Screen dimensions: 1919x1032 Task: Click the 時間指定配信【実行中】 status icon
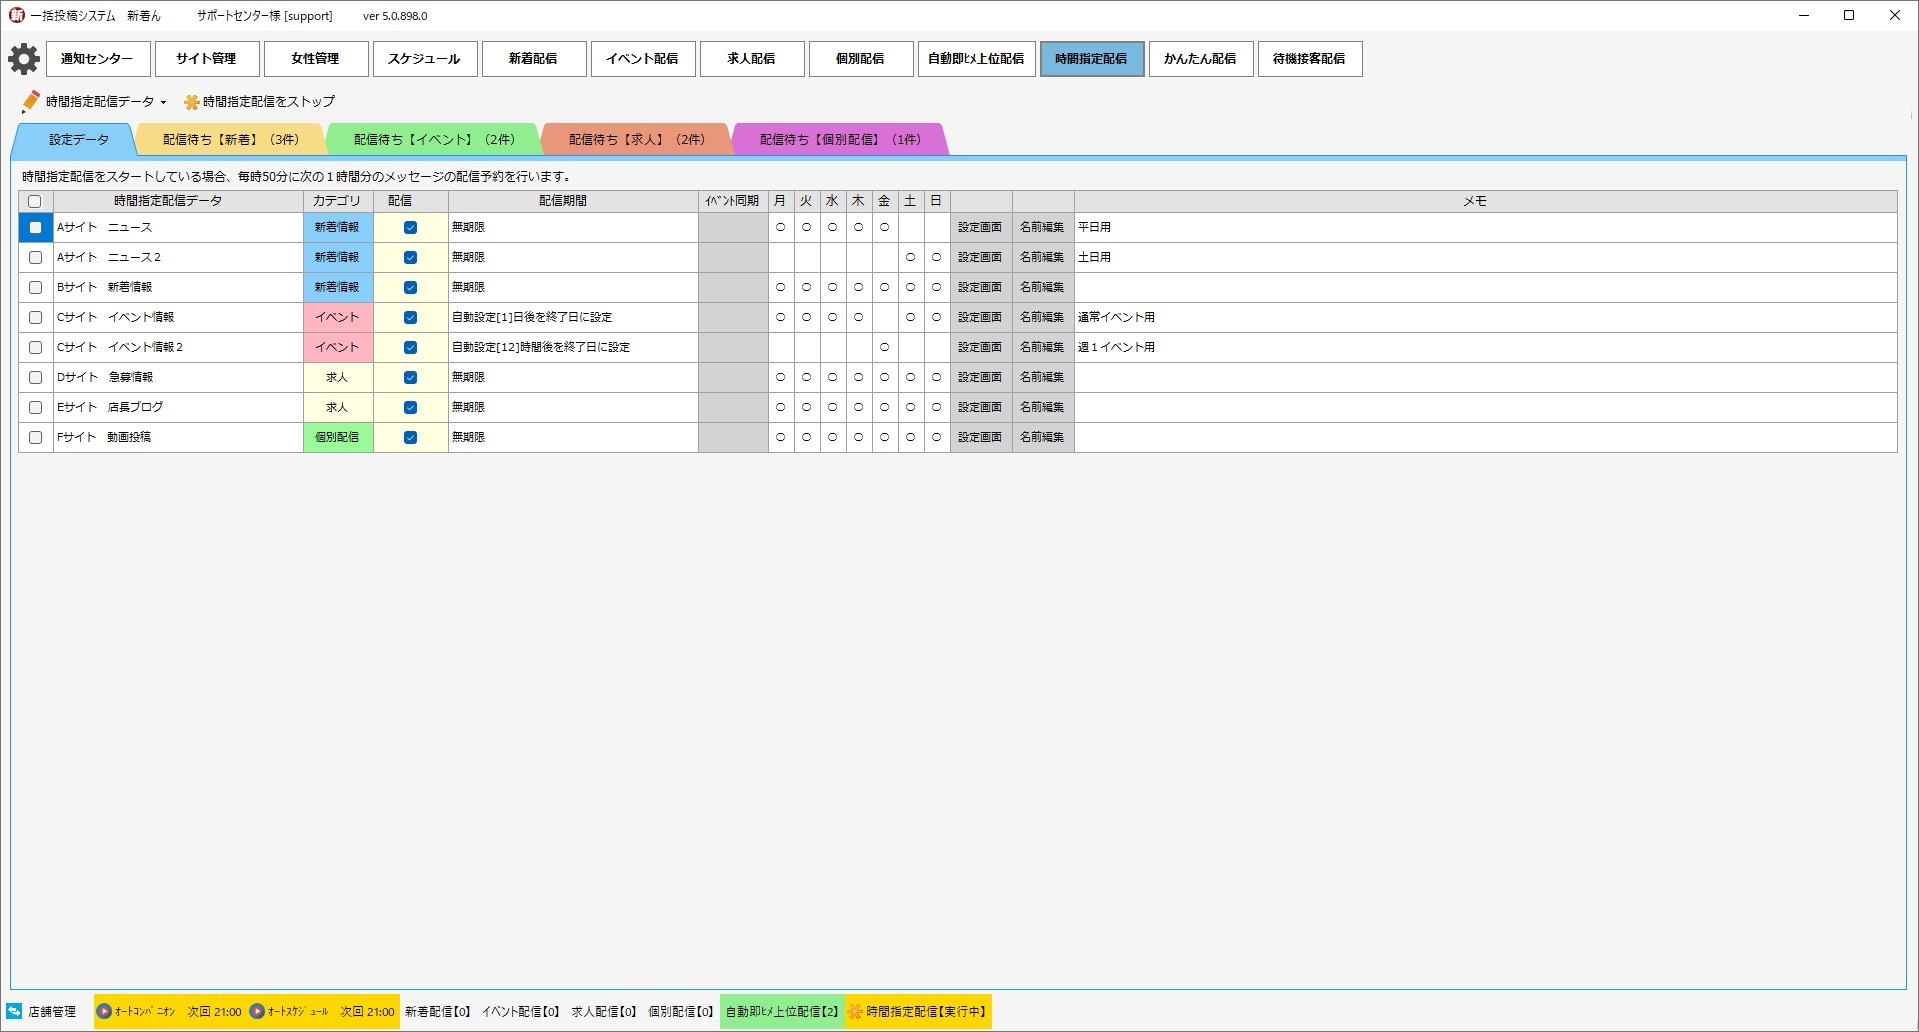pos(855,1011)
